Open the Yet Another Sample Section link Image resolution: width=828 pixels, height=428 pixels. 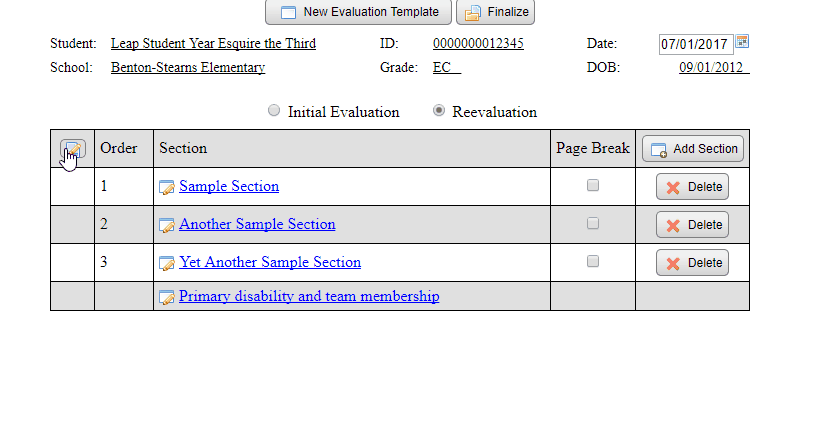270,263
